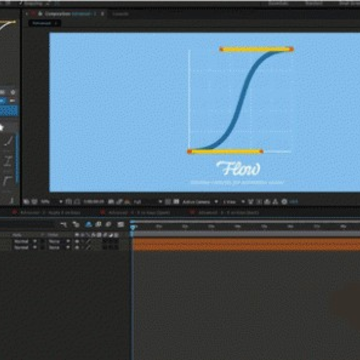360x360 pixels.
Task: Click the Always Preview This View icon
Action: click(x=26, y=202)
